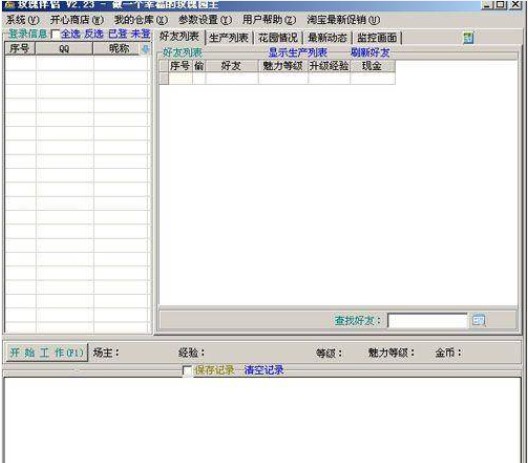Expand the 参数设置 menu

pyautogui.click(x=205, y=20)
